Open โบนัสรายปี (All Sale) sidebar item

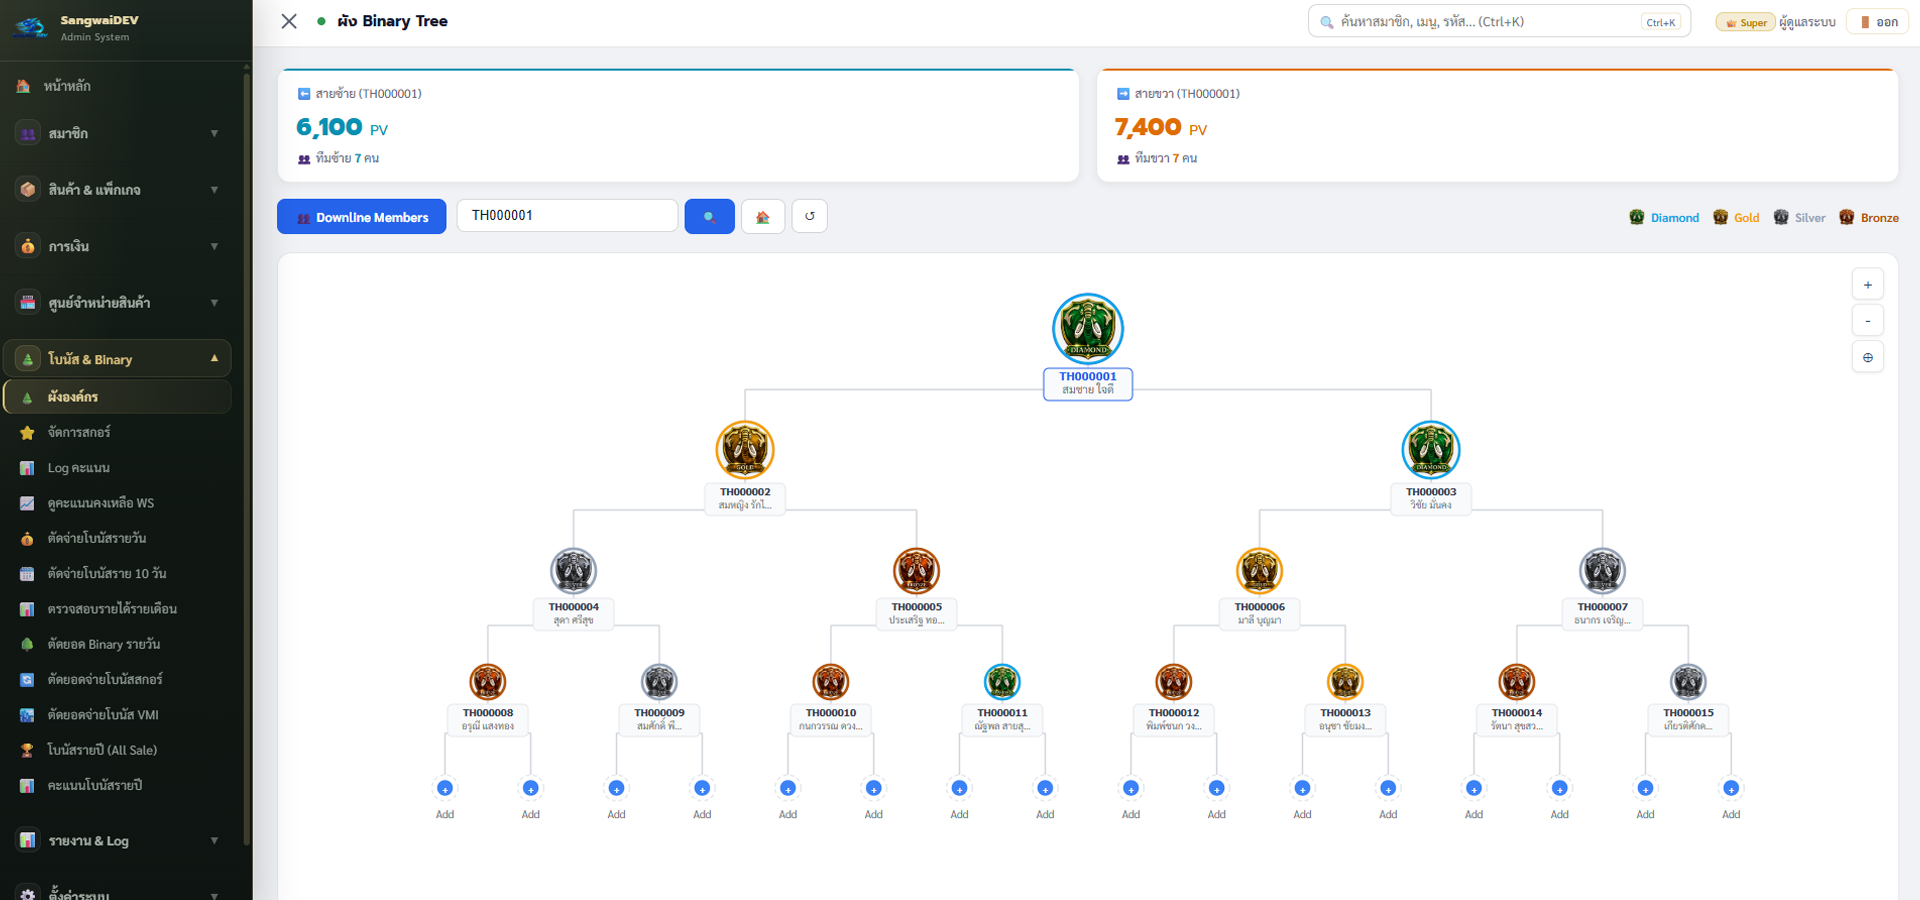(118, 750)
